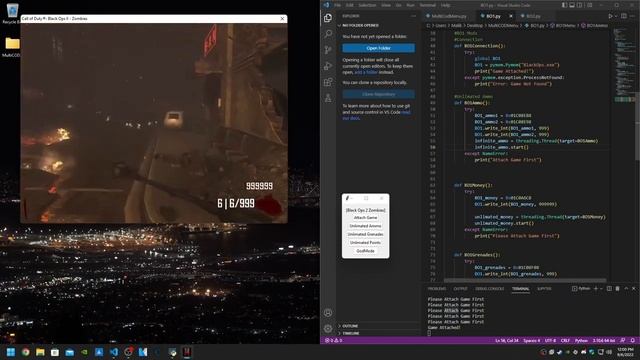This screenshot has width=640, height=360.
Task: Click Unlimited Grenades in the trainer window
Action: click(x=365, y=234)
